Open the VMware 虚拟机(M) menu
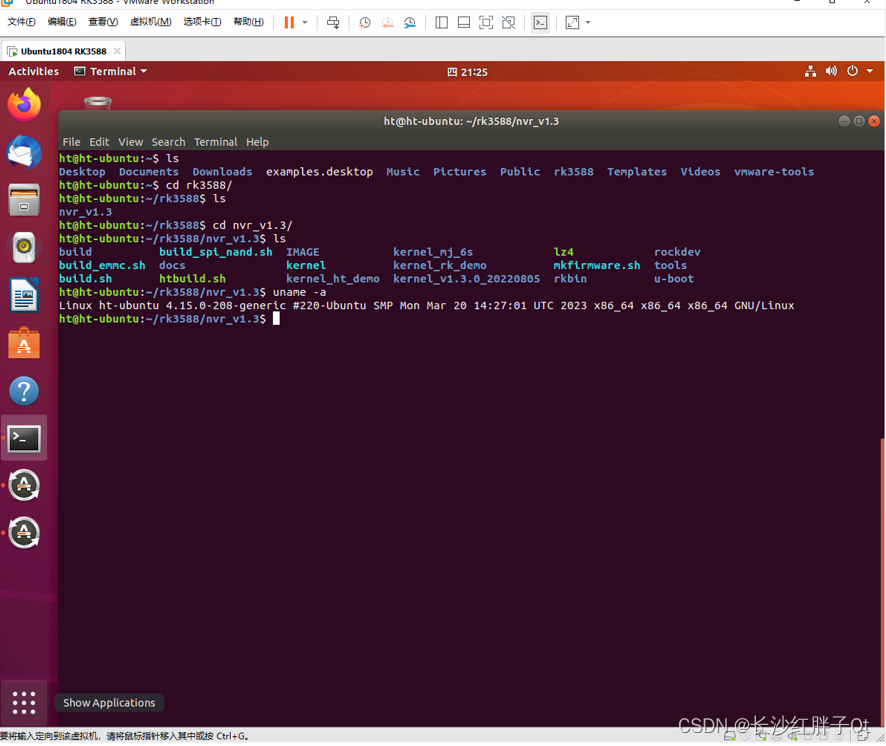The image size is (886, 746). click(x=150, y=22)
